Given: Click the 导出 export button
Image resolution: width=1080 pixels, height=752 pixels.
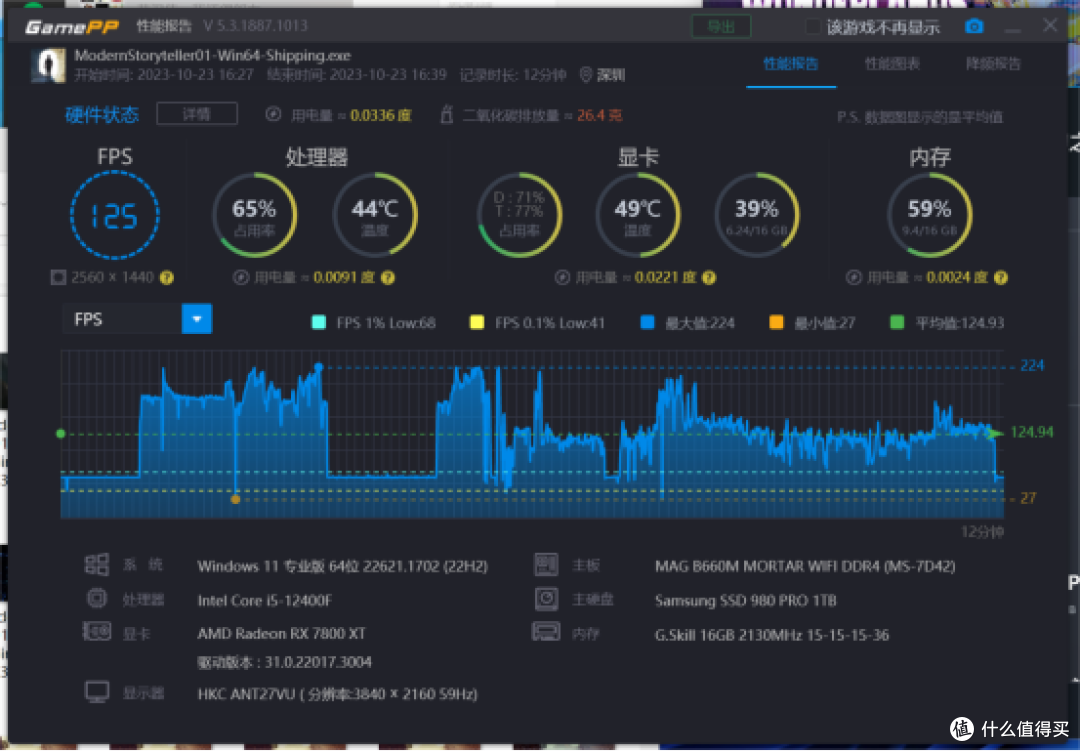Looking at the screenshot, I should click(x=721, y=27).
